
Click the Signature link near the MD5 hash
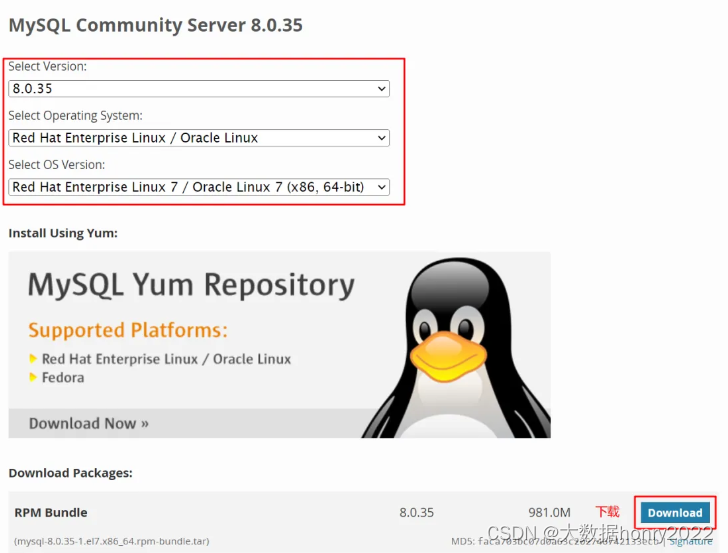tap(690, 541)
